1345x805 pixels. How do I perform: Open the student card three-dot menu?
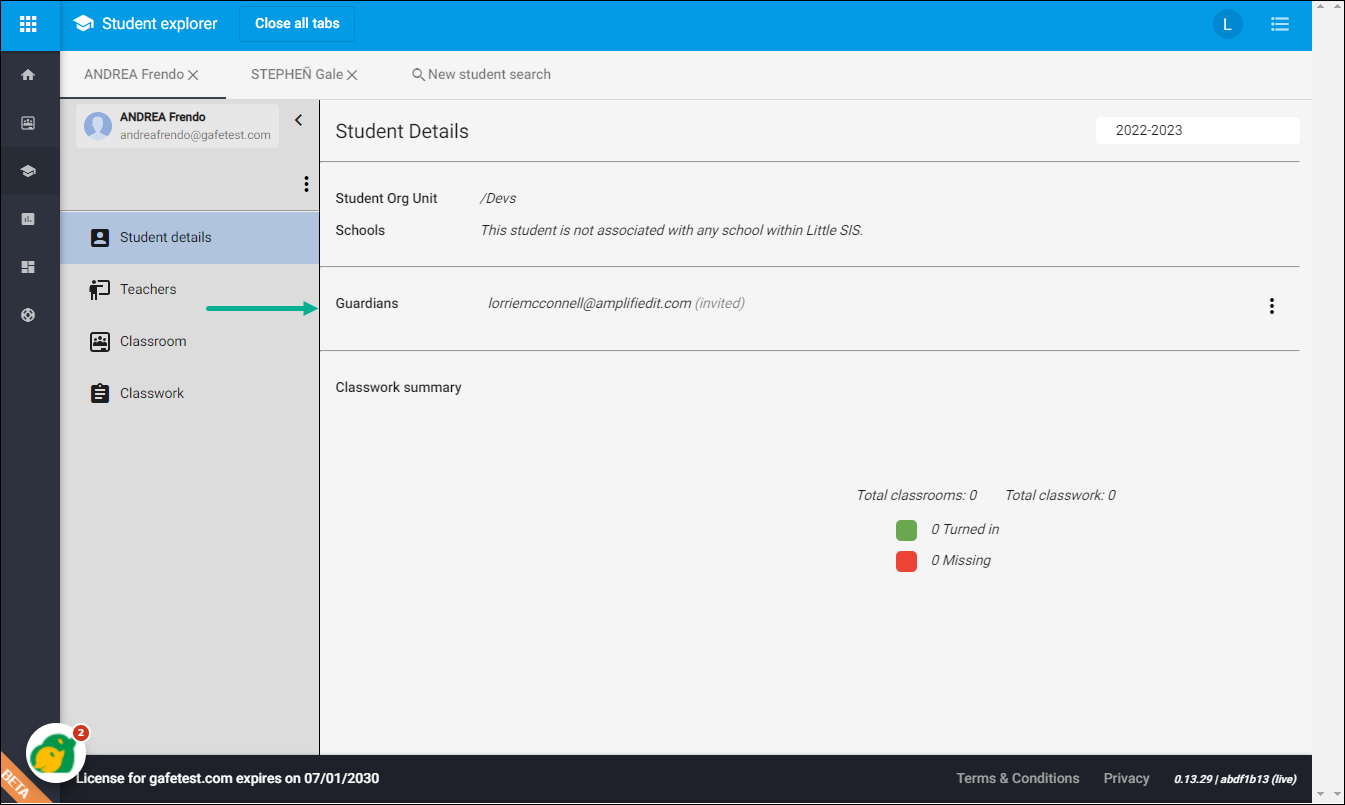coord(306,184)
